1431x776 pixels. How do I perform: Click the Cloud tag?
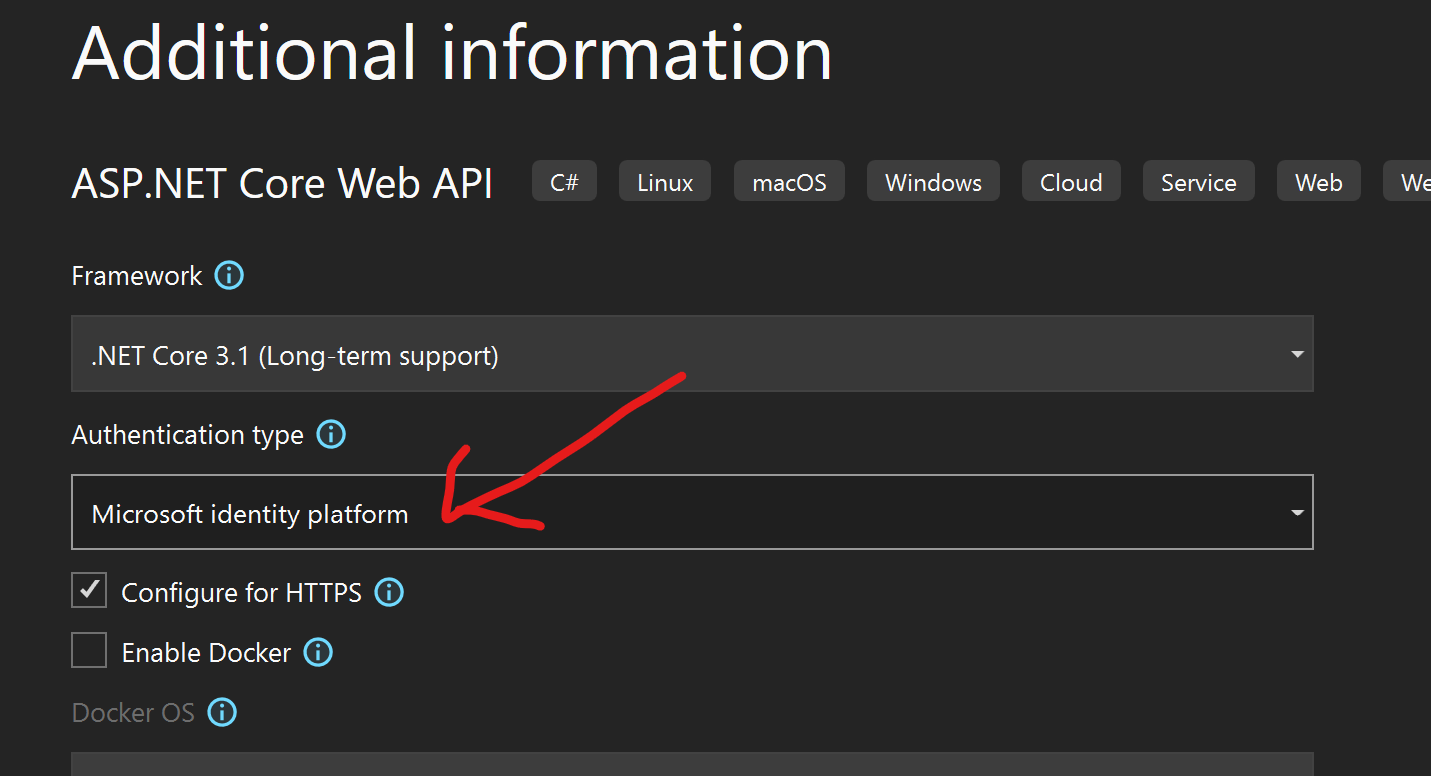pos(1071,182)
